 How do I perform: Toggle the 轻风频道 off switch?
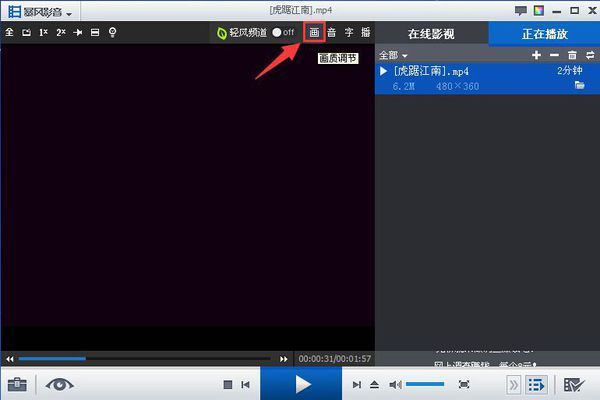point(283,33)
